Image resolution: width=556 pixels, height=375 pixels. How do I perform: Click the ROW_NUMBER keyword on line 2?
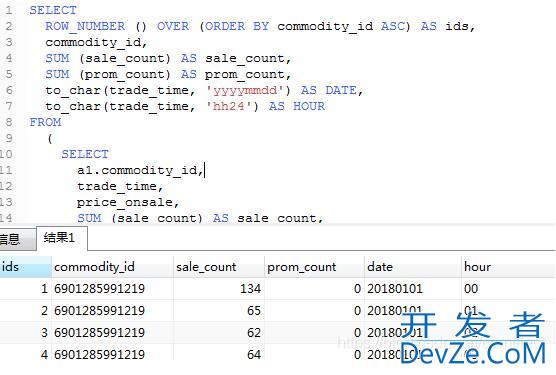[x=85, y=26]
